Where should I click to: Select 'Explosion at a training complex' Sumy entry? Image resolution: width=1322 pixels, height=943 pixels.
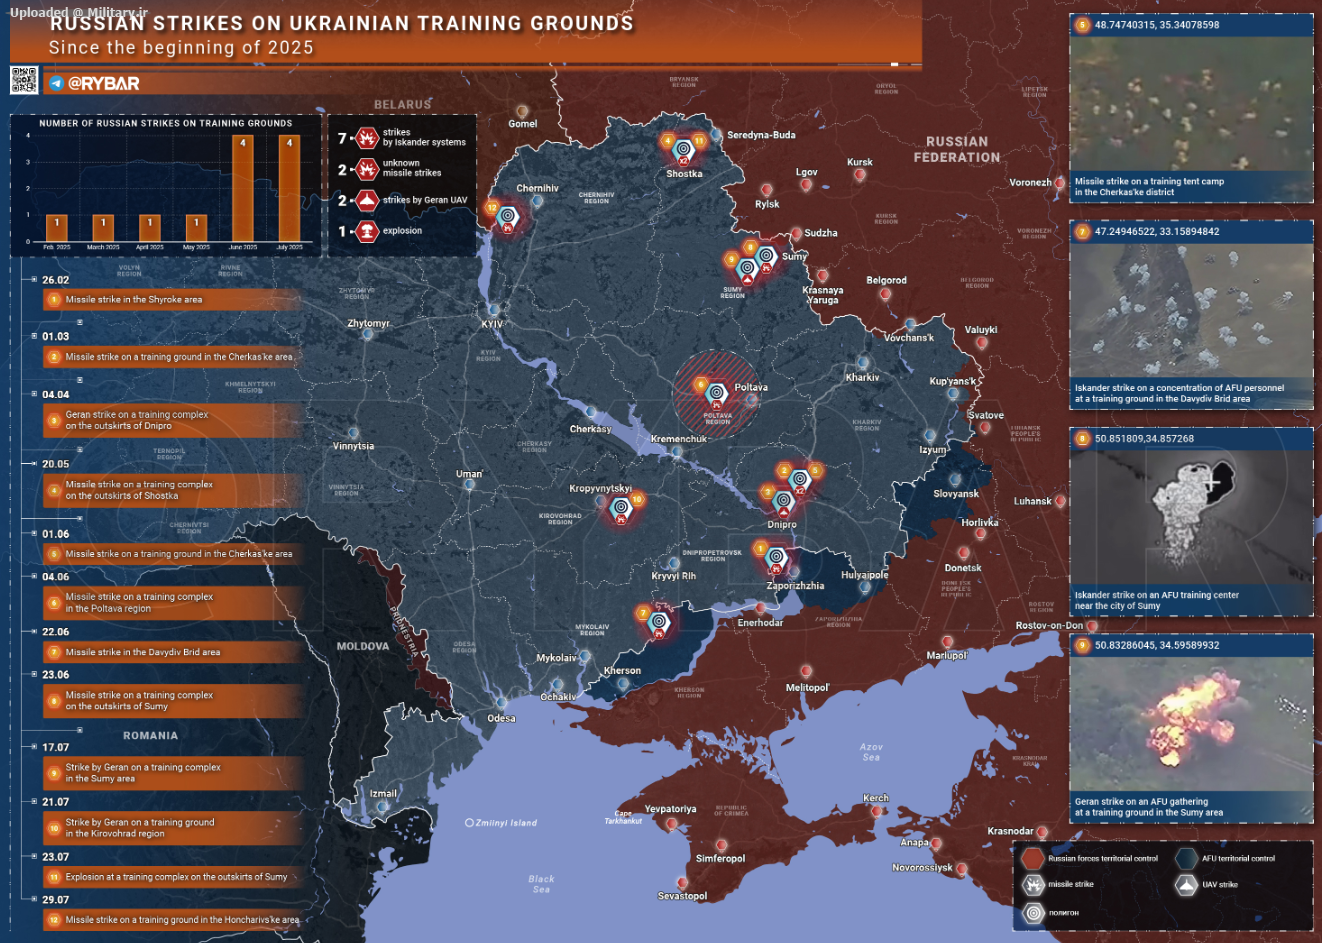pos(172,877)
